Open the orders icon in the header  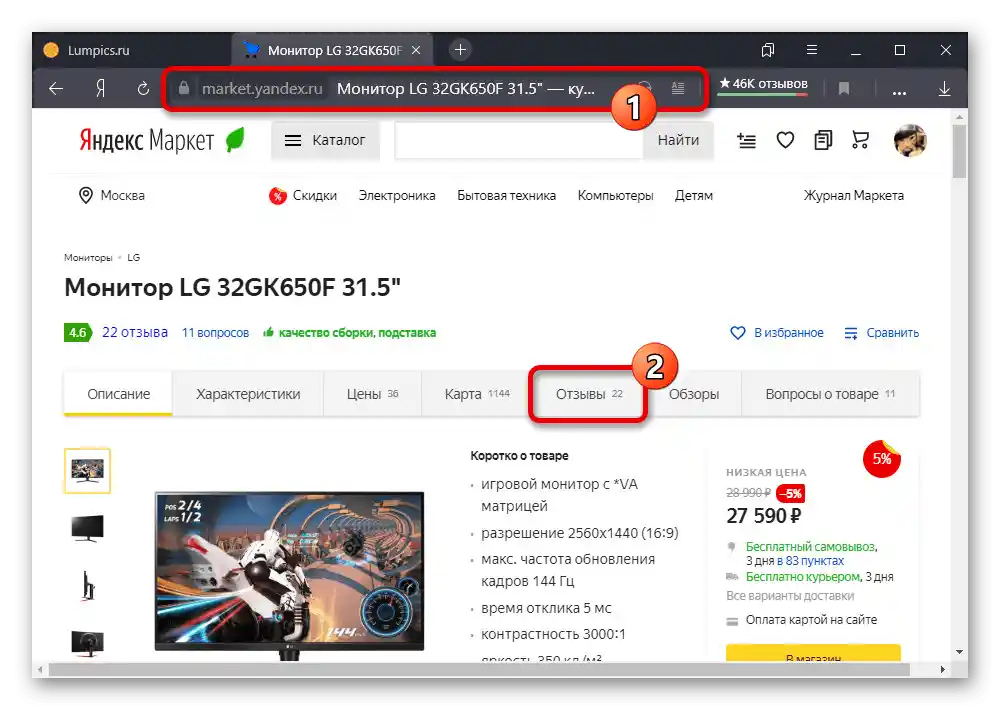click(x=823, y=140)
